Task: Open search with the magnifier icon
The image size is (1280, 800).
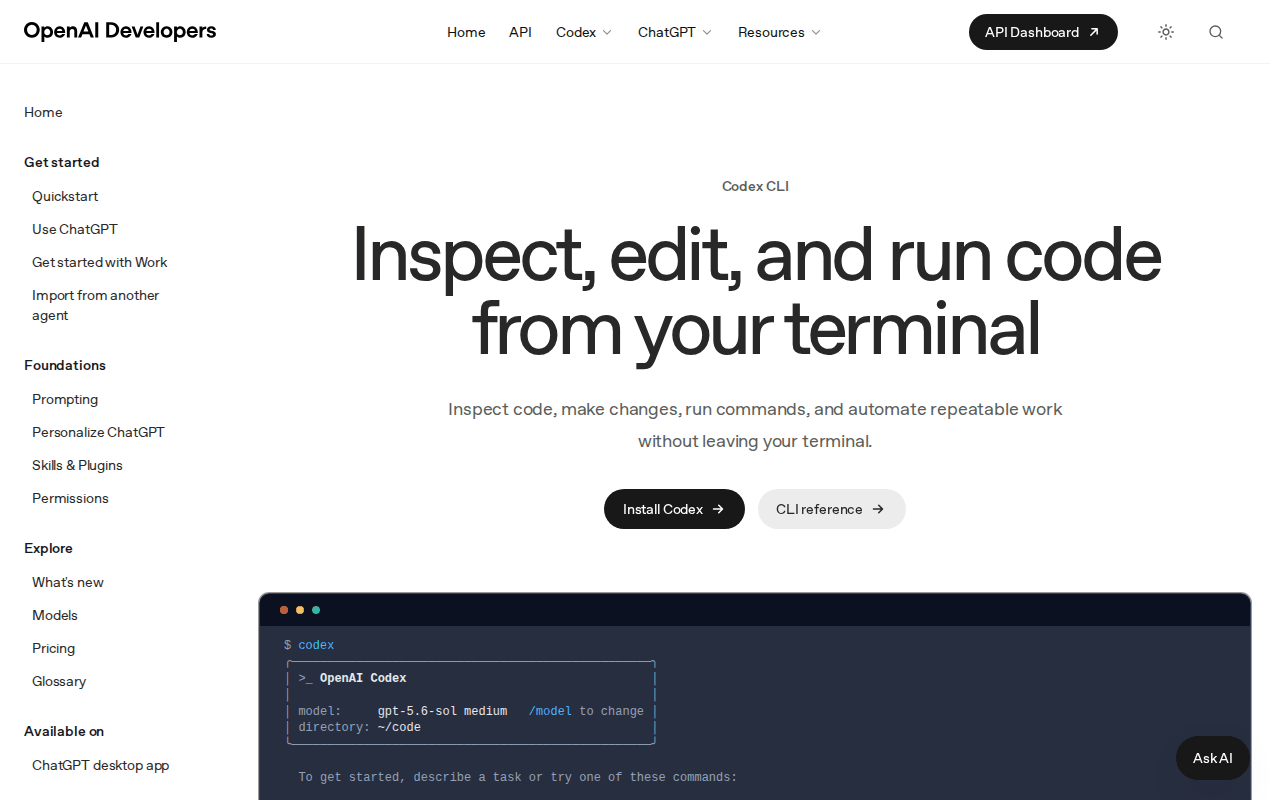Action: [x=1216, y=32]
